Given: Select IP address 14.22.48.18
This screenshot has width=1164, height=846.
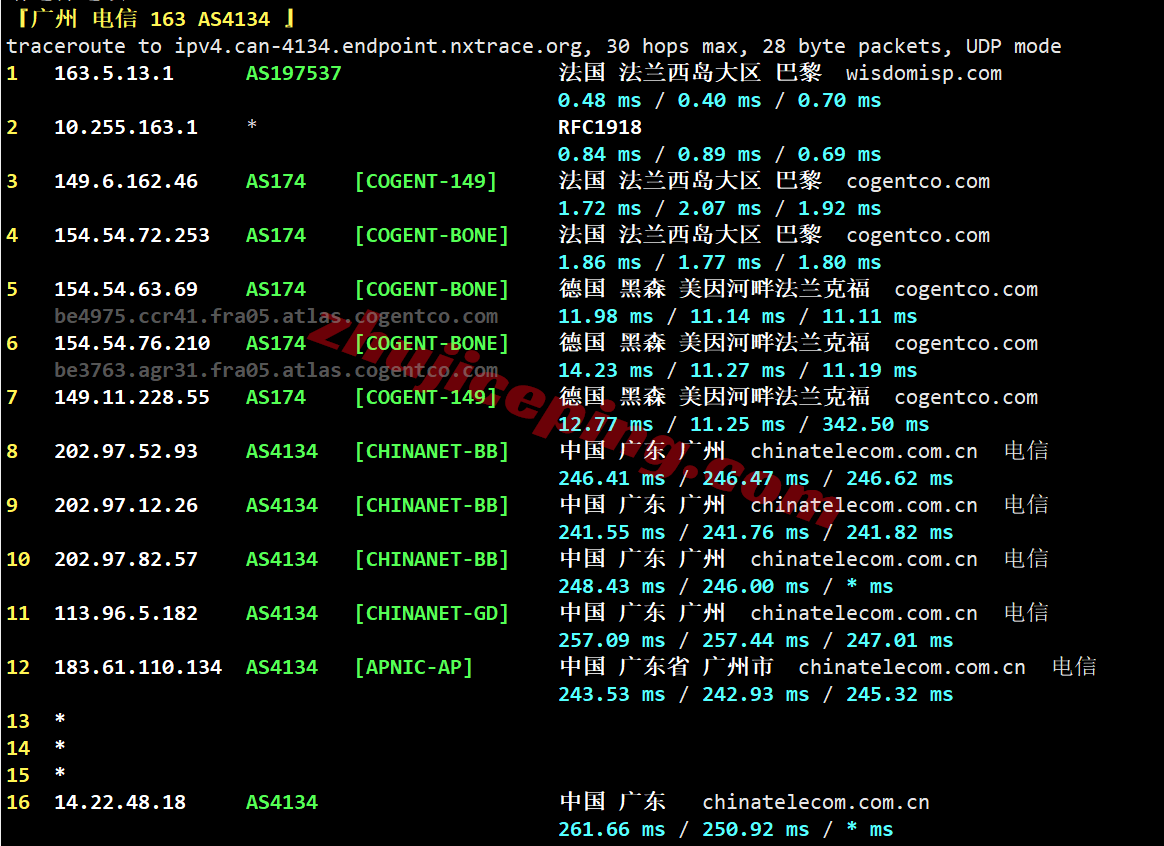Looking at the screenshot, I should (120, 803).
